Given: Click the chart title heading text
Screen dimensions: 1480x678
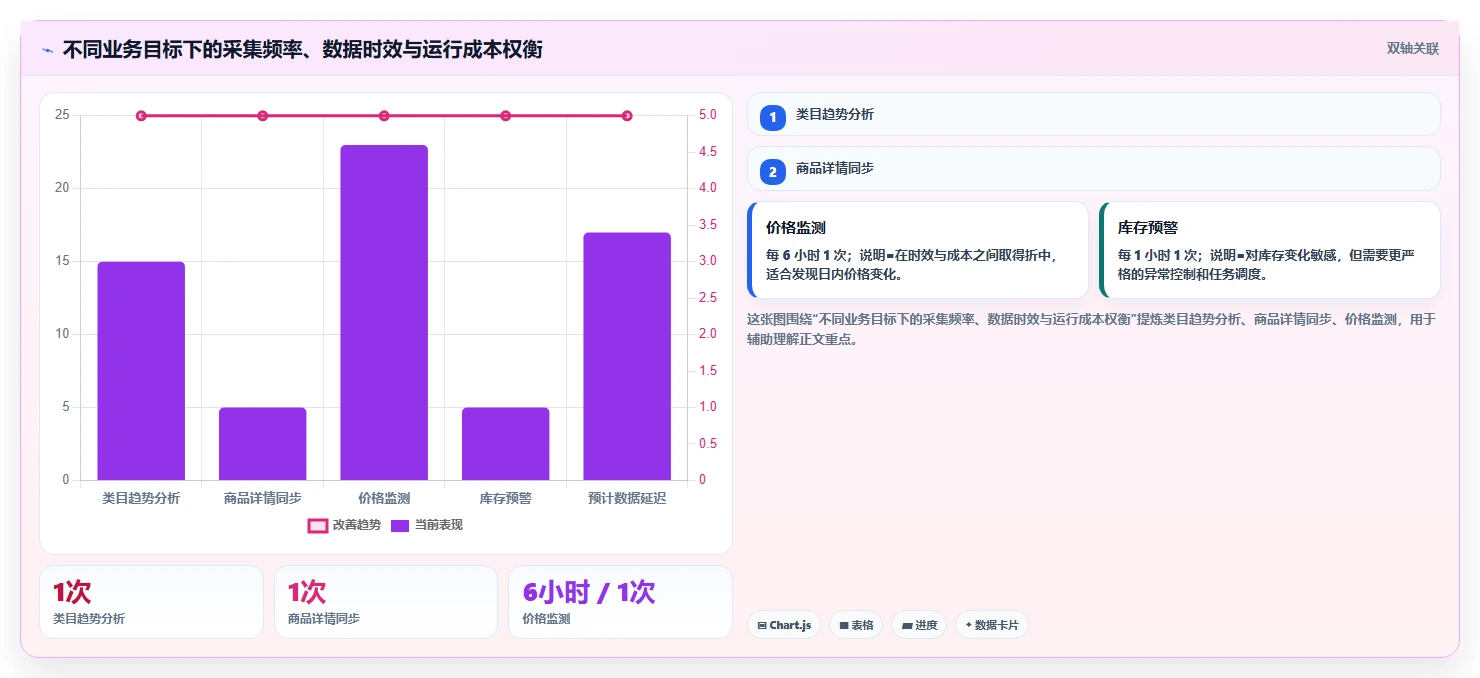Looking at the screenshot, I should (x=302, y=49).
